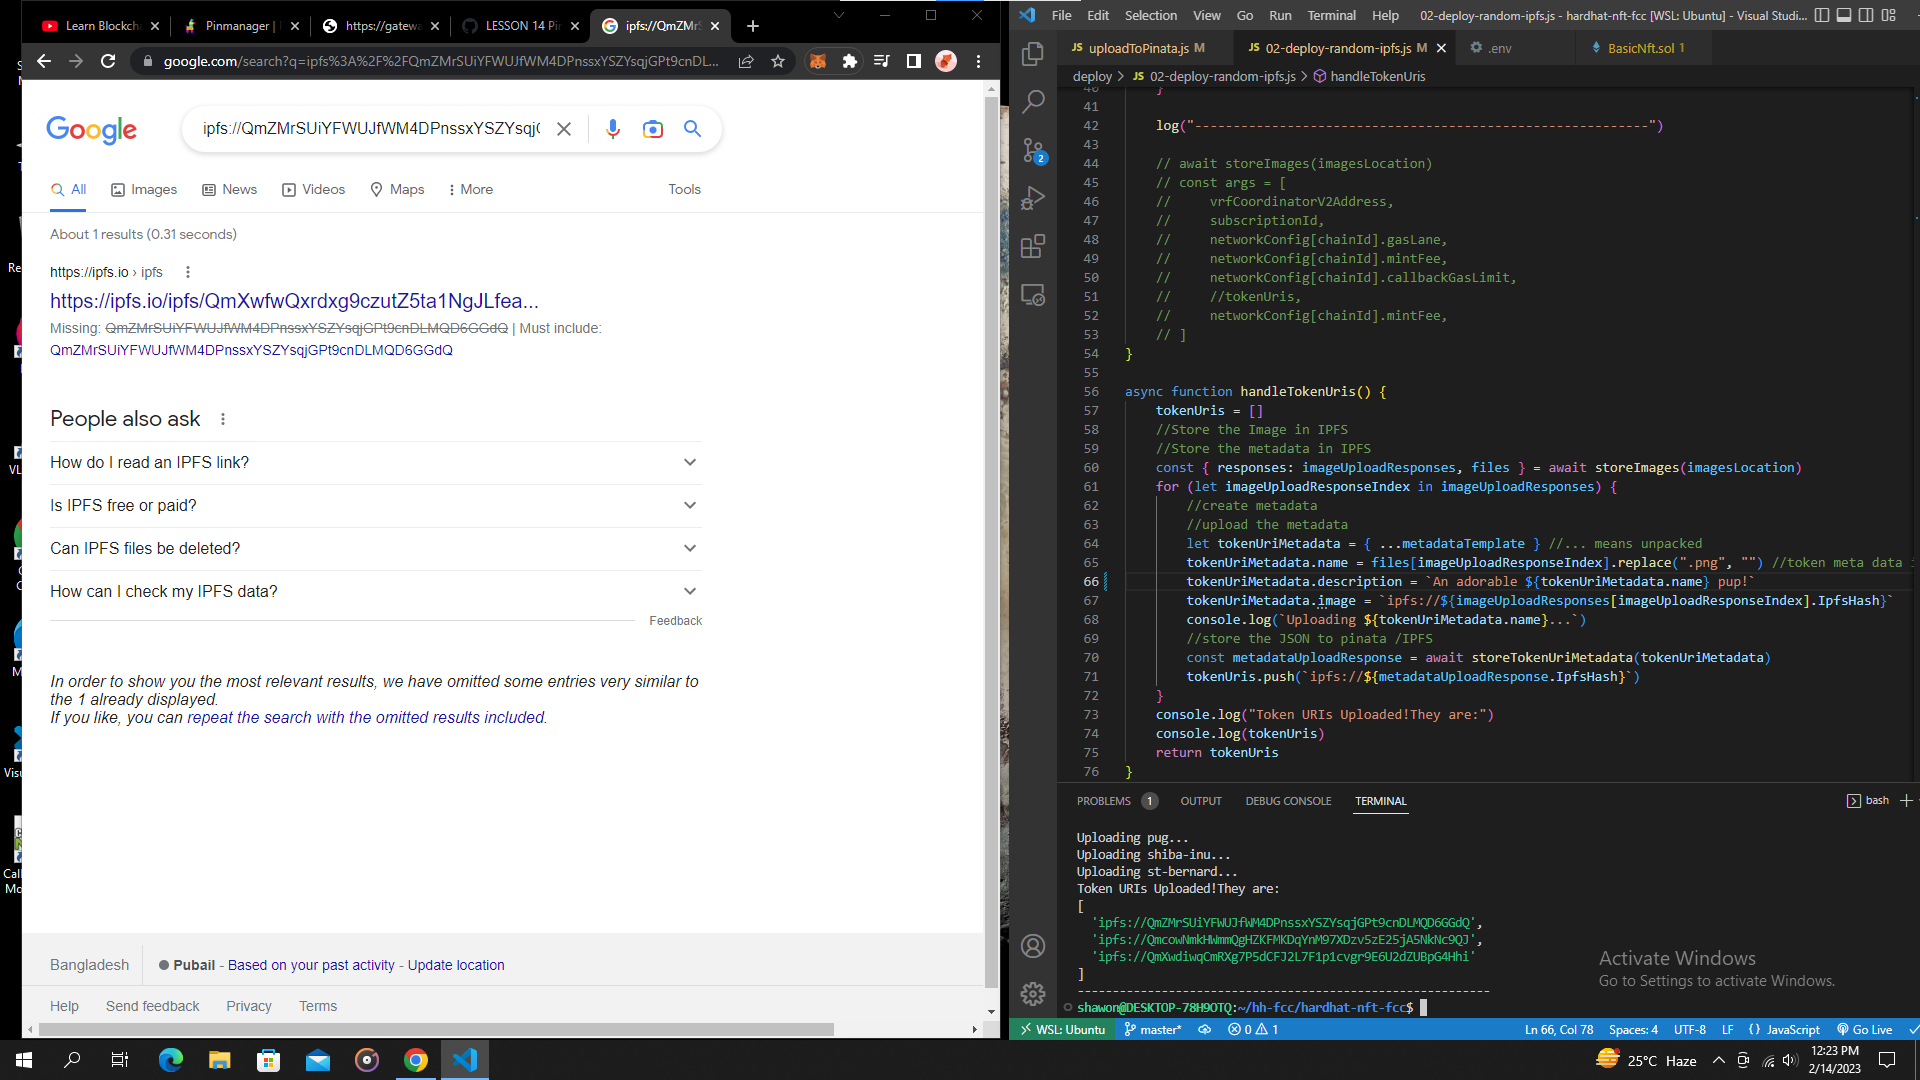This screenshot has width=1920, height=1080.
Task: Click the Google search input field
Action: (370, 129)
